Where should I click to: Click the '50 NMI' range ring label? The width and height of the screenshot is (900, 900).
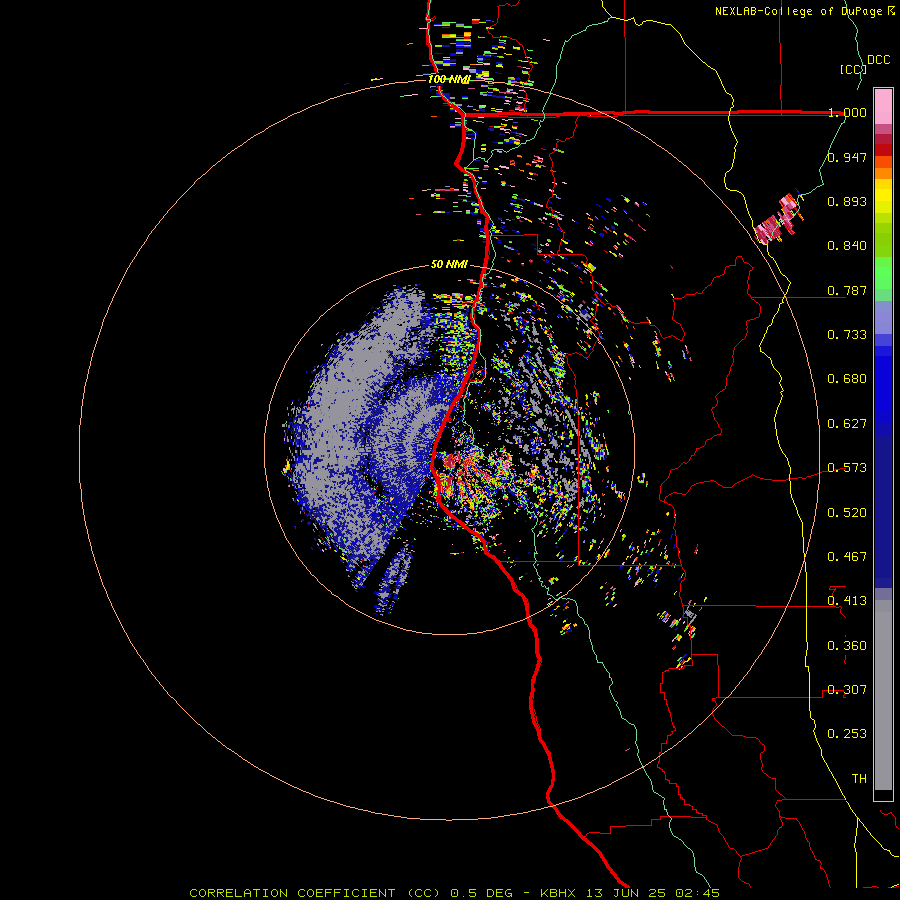[449, 264]
